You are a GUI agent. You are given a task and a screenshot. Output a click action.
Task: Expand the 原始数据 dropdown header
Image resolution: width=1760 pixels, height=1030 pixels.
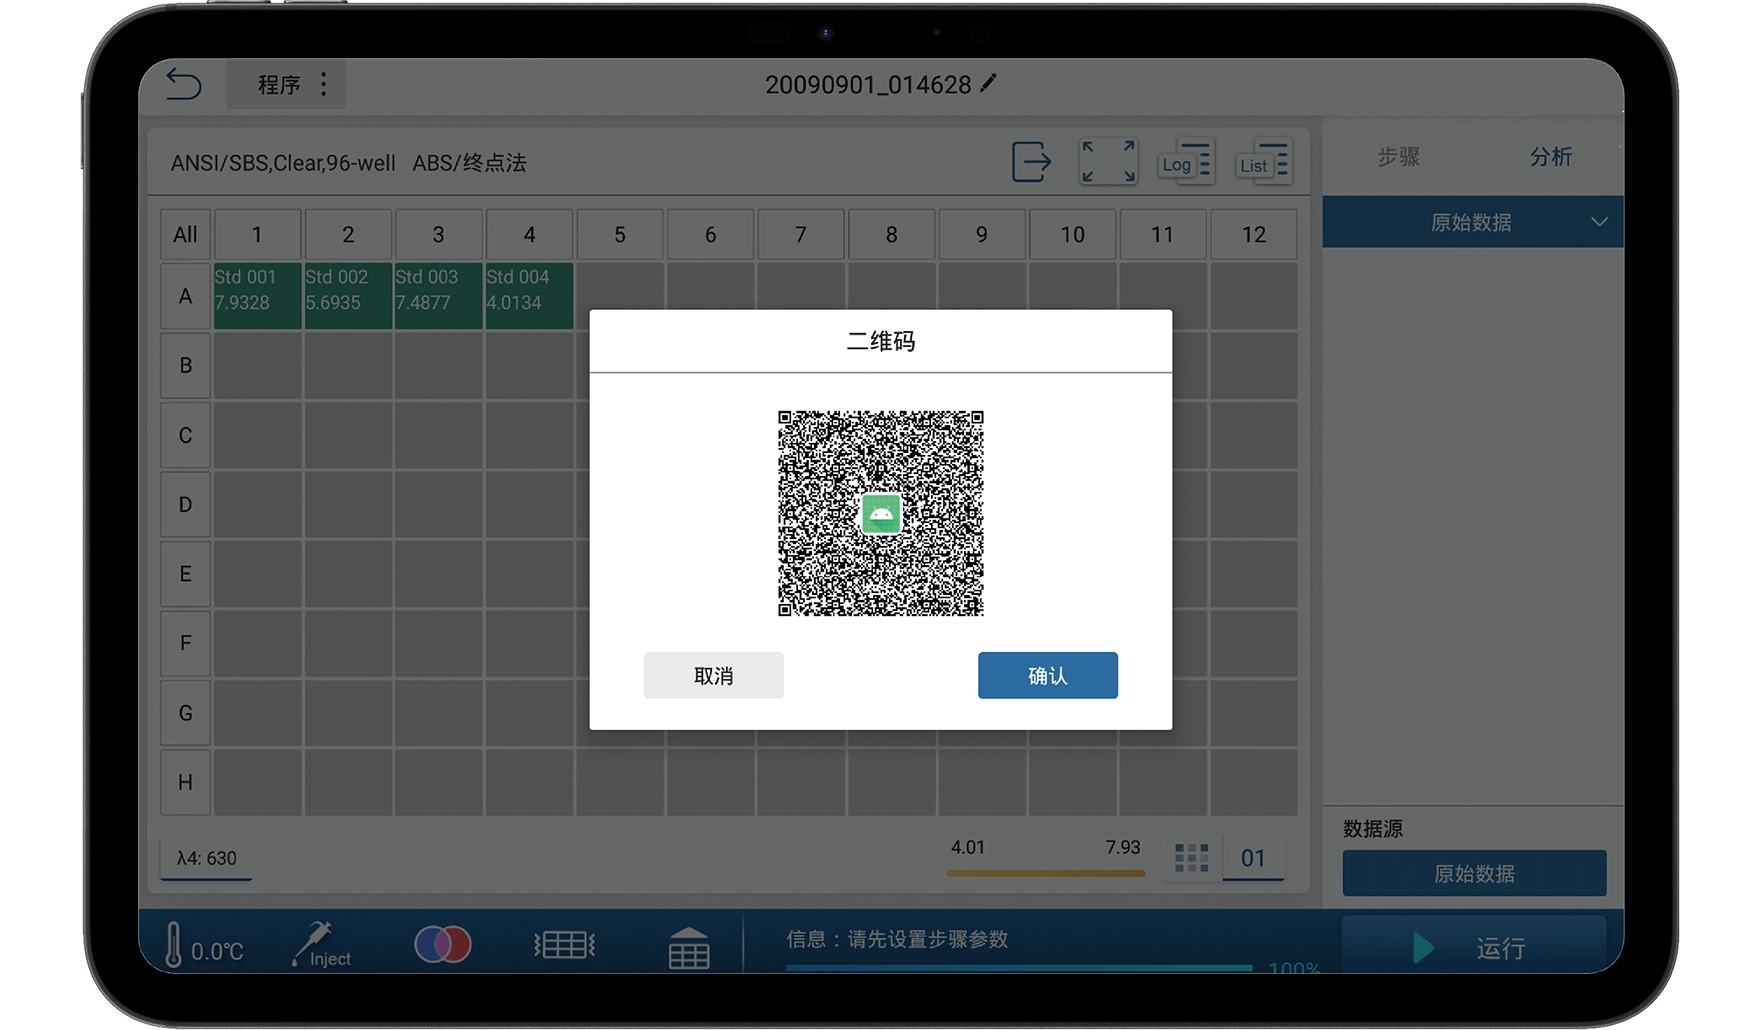pos(1472,222)
